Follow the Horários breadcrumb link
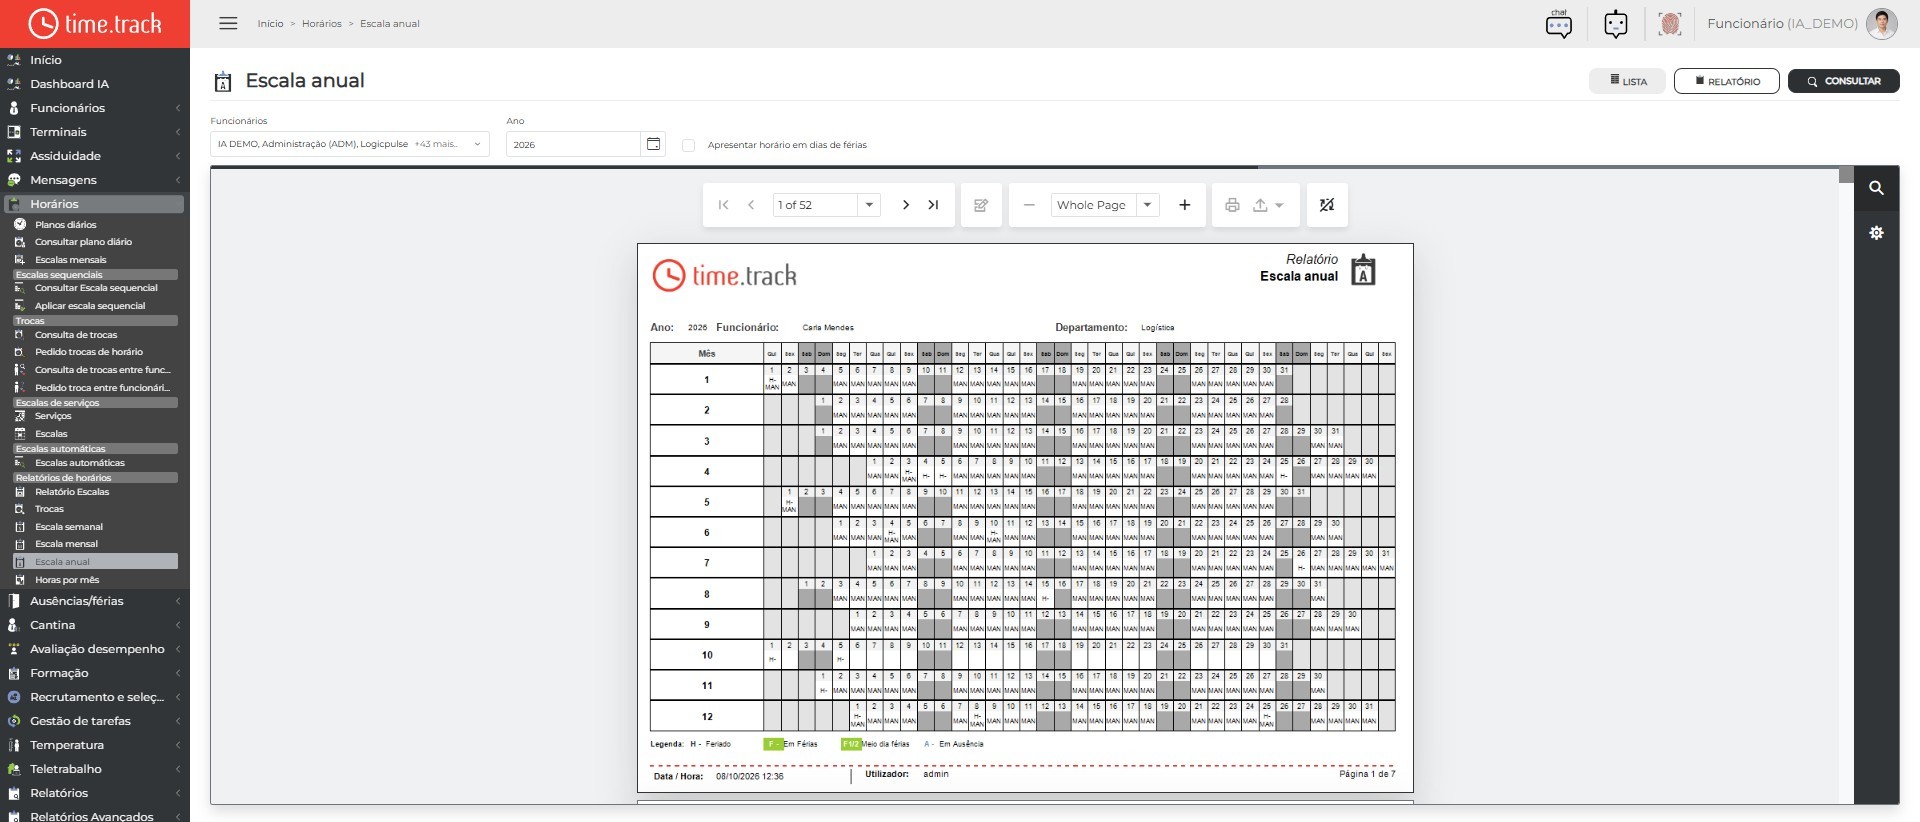The width and height of the screenshot is (1920, 822). click(322, 24)
